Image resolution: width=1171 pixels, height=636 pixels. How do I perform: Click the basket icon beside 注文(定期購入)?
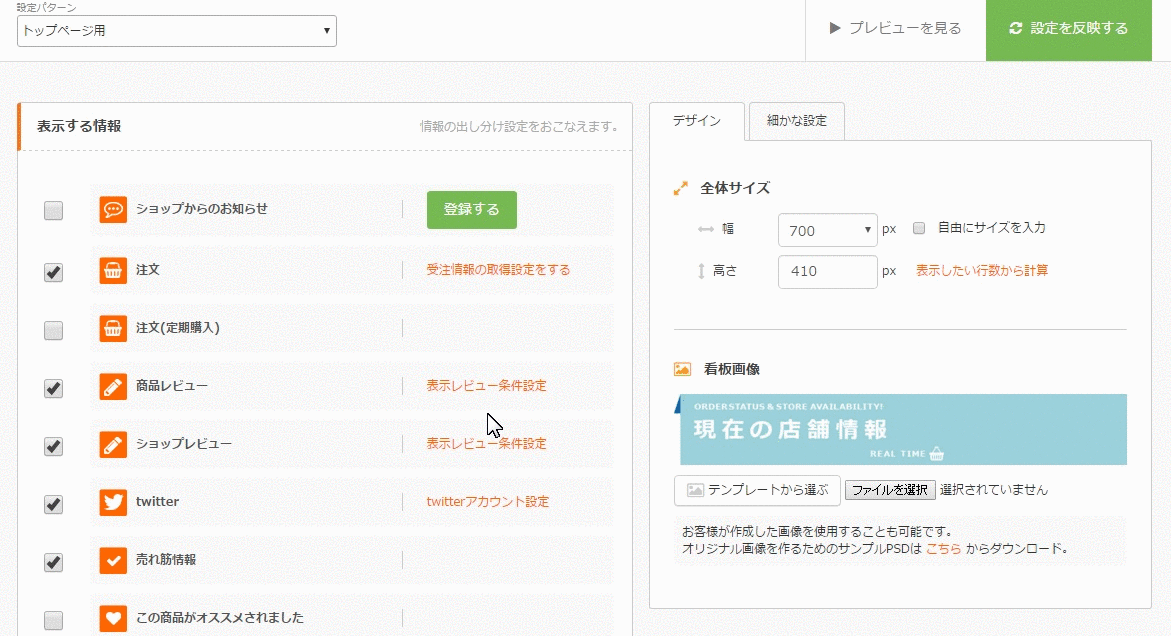coord(113,328)
